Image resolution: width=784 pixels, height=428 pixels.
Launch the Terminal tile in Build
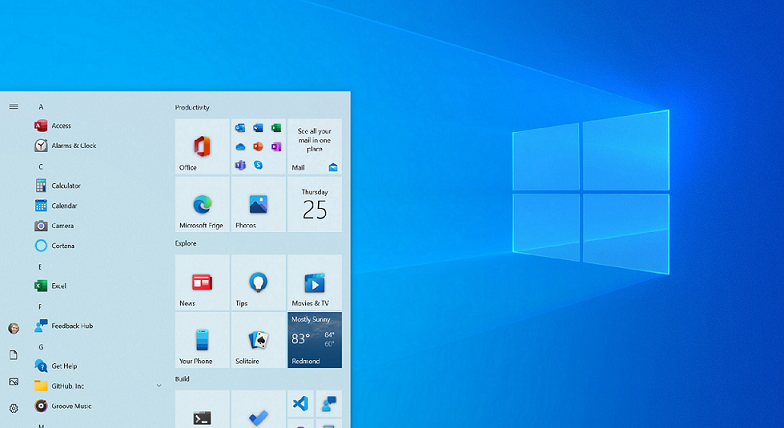click(x=202, y=409)
